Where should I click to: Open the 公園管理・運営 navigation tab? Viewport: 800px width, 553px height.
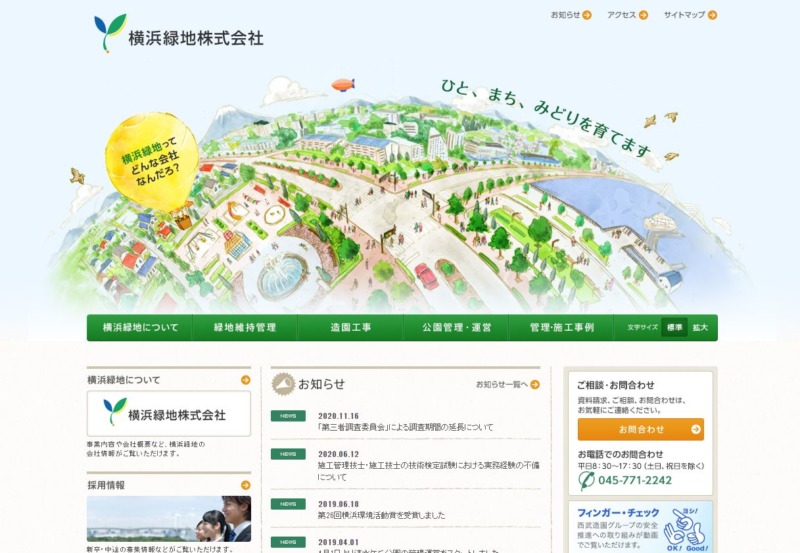tap(456, 328)
